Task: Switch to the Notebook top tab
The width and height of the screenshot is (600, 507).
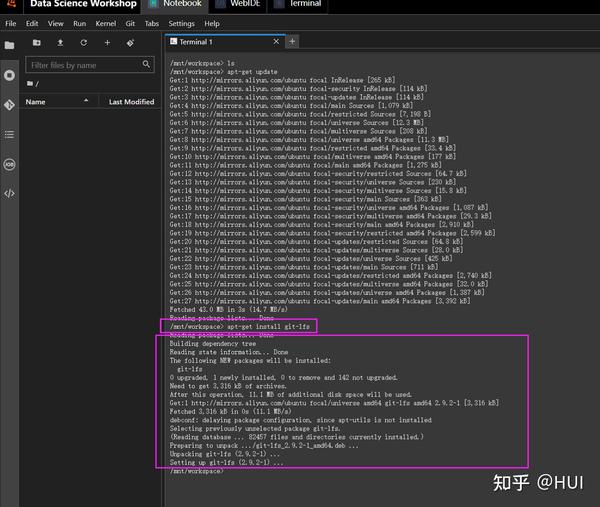Action: [x=176, y=5]
